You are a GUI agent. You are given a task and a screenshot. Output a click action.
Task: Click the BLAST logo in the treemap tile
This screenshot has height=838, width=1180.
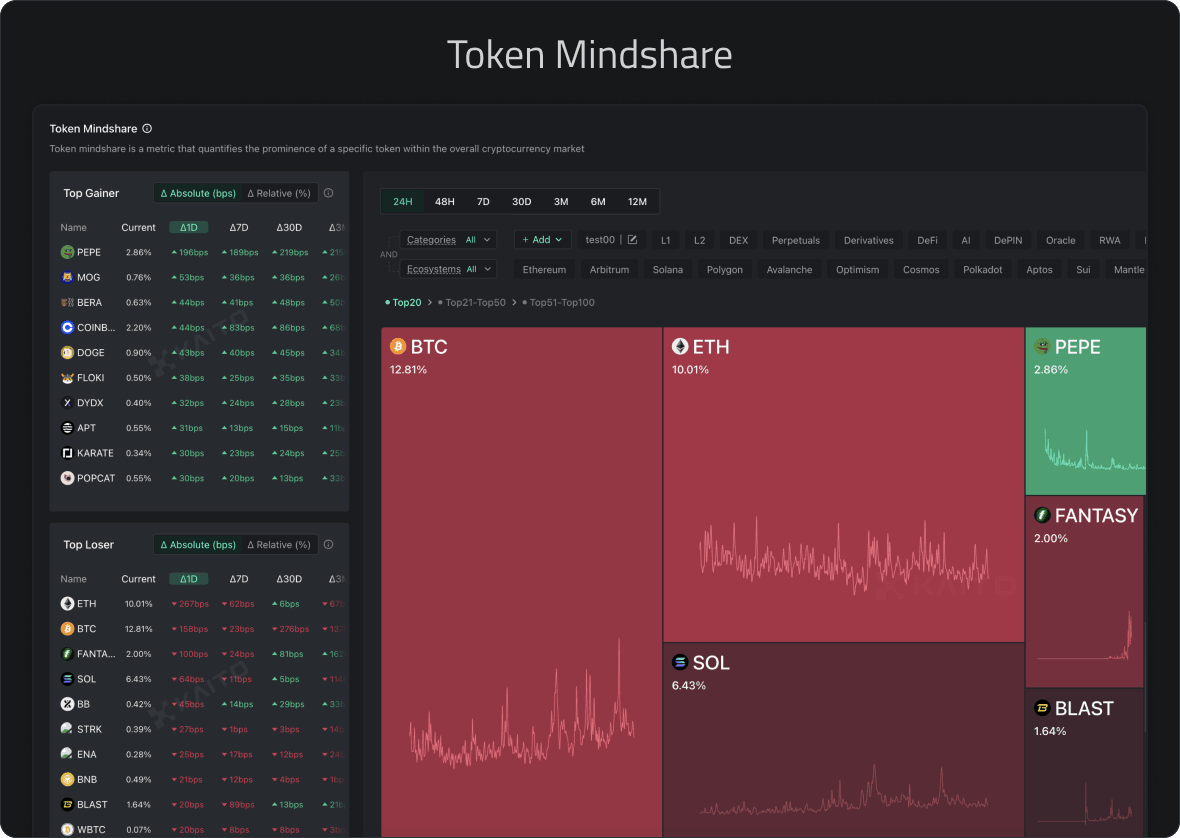coord(1042,708)
